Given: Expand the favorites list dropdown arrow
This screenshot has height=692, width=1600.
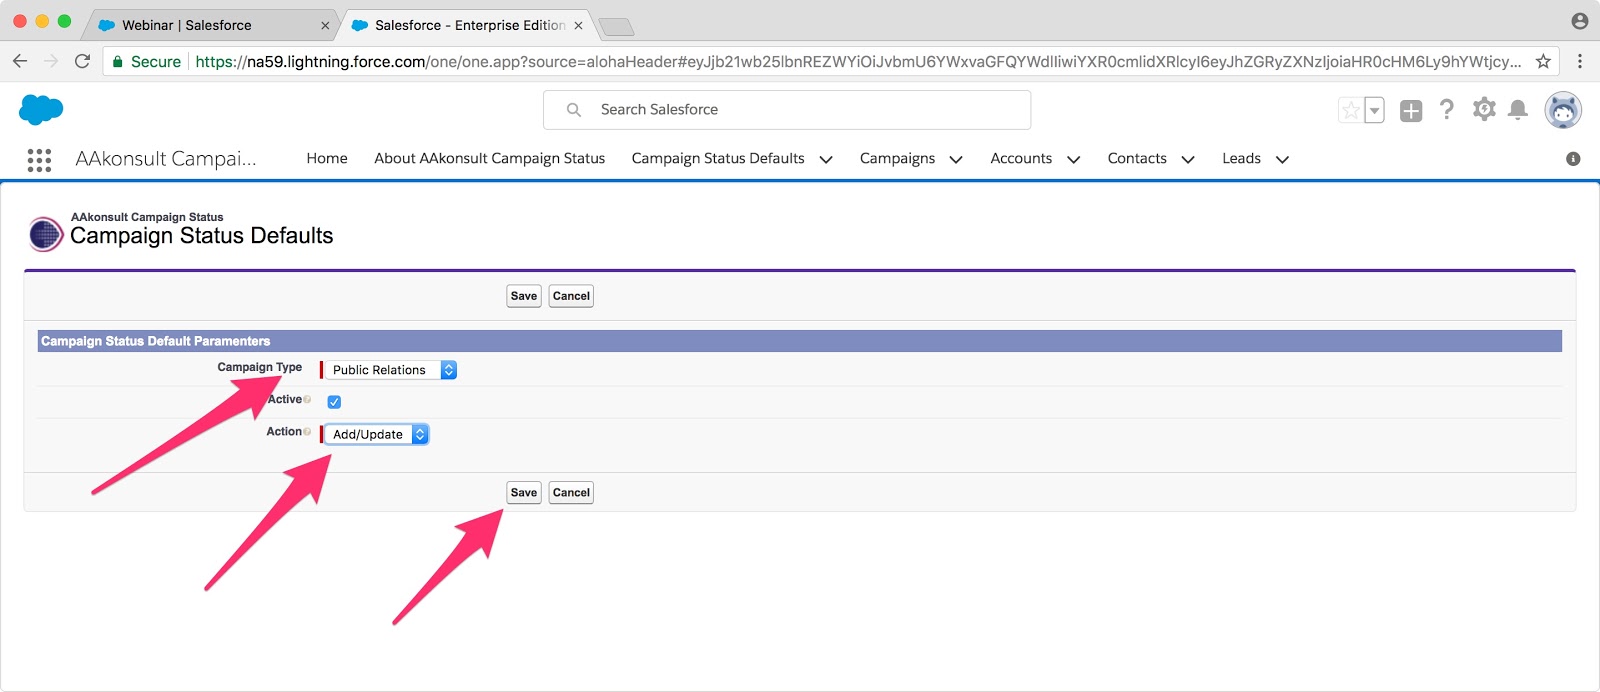Looking at the screenshot, I should tap(1375, 110).
